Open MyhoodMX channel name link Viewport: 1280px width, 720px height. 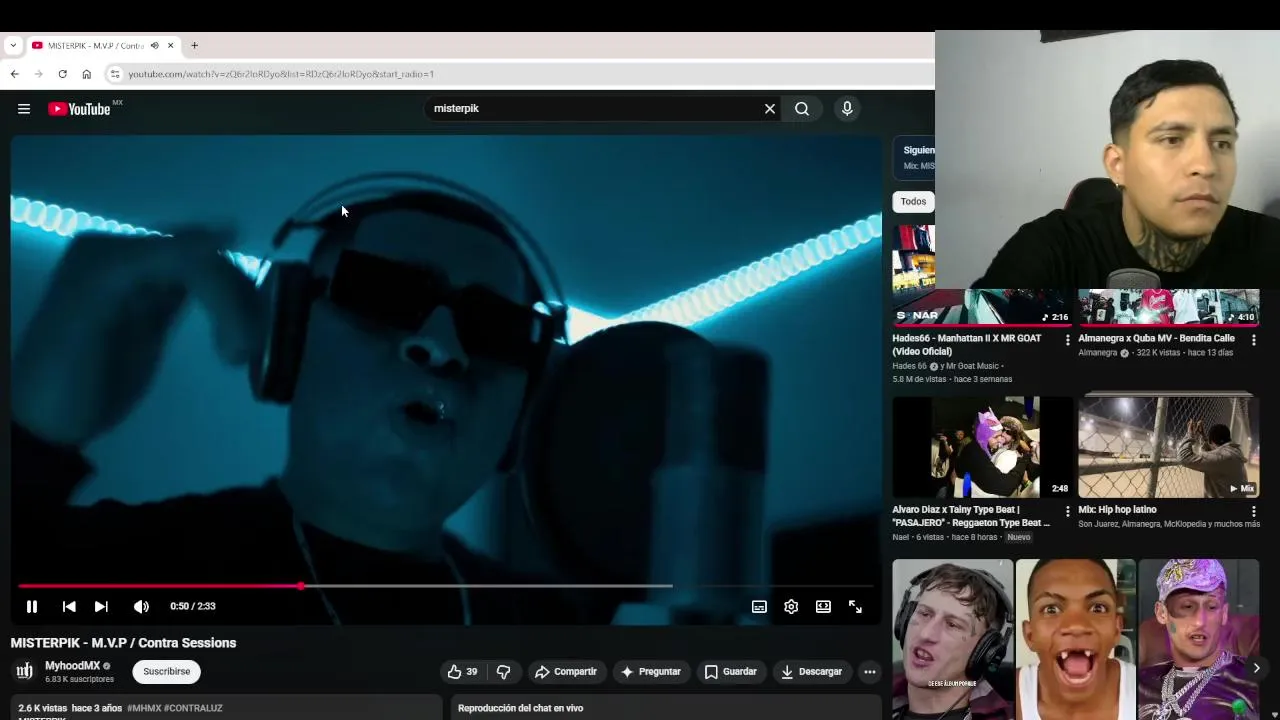pyautogui.click(x=72, y=666)
